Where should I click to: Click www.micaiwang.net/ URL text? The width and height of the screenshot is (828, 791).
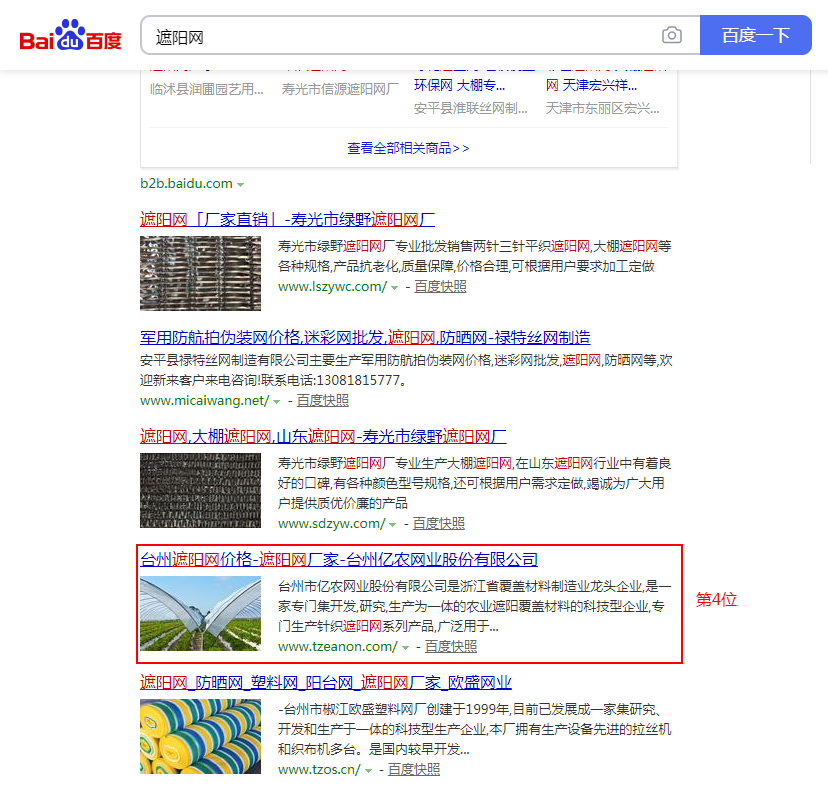204,401
